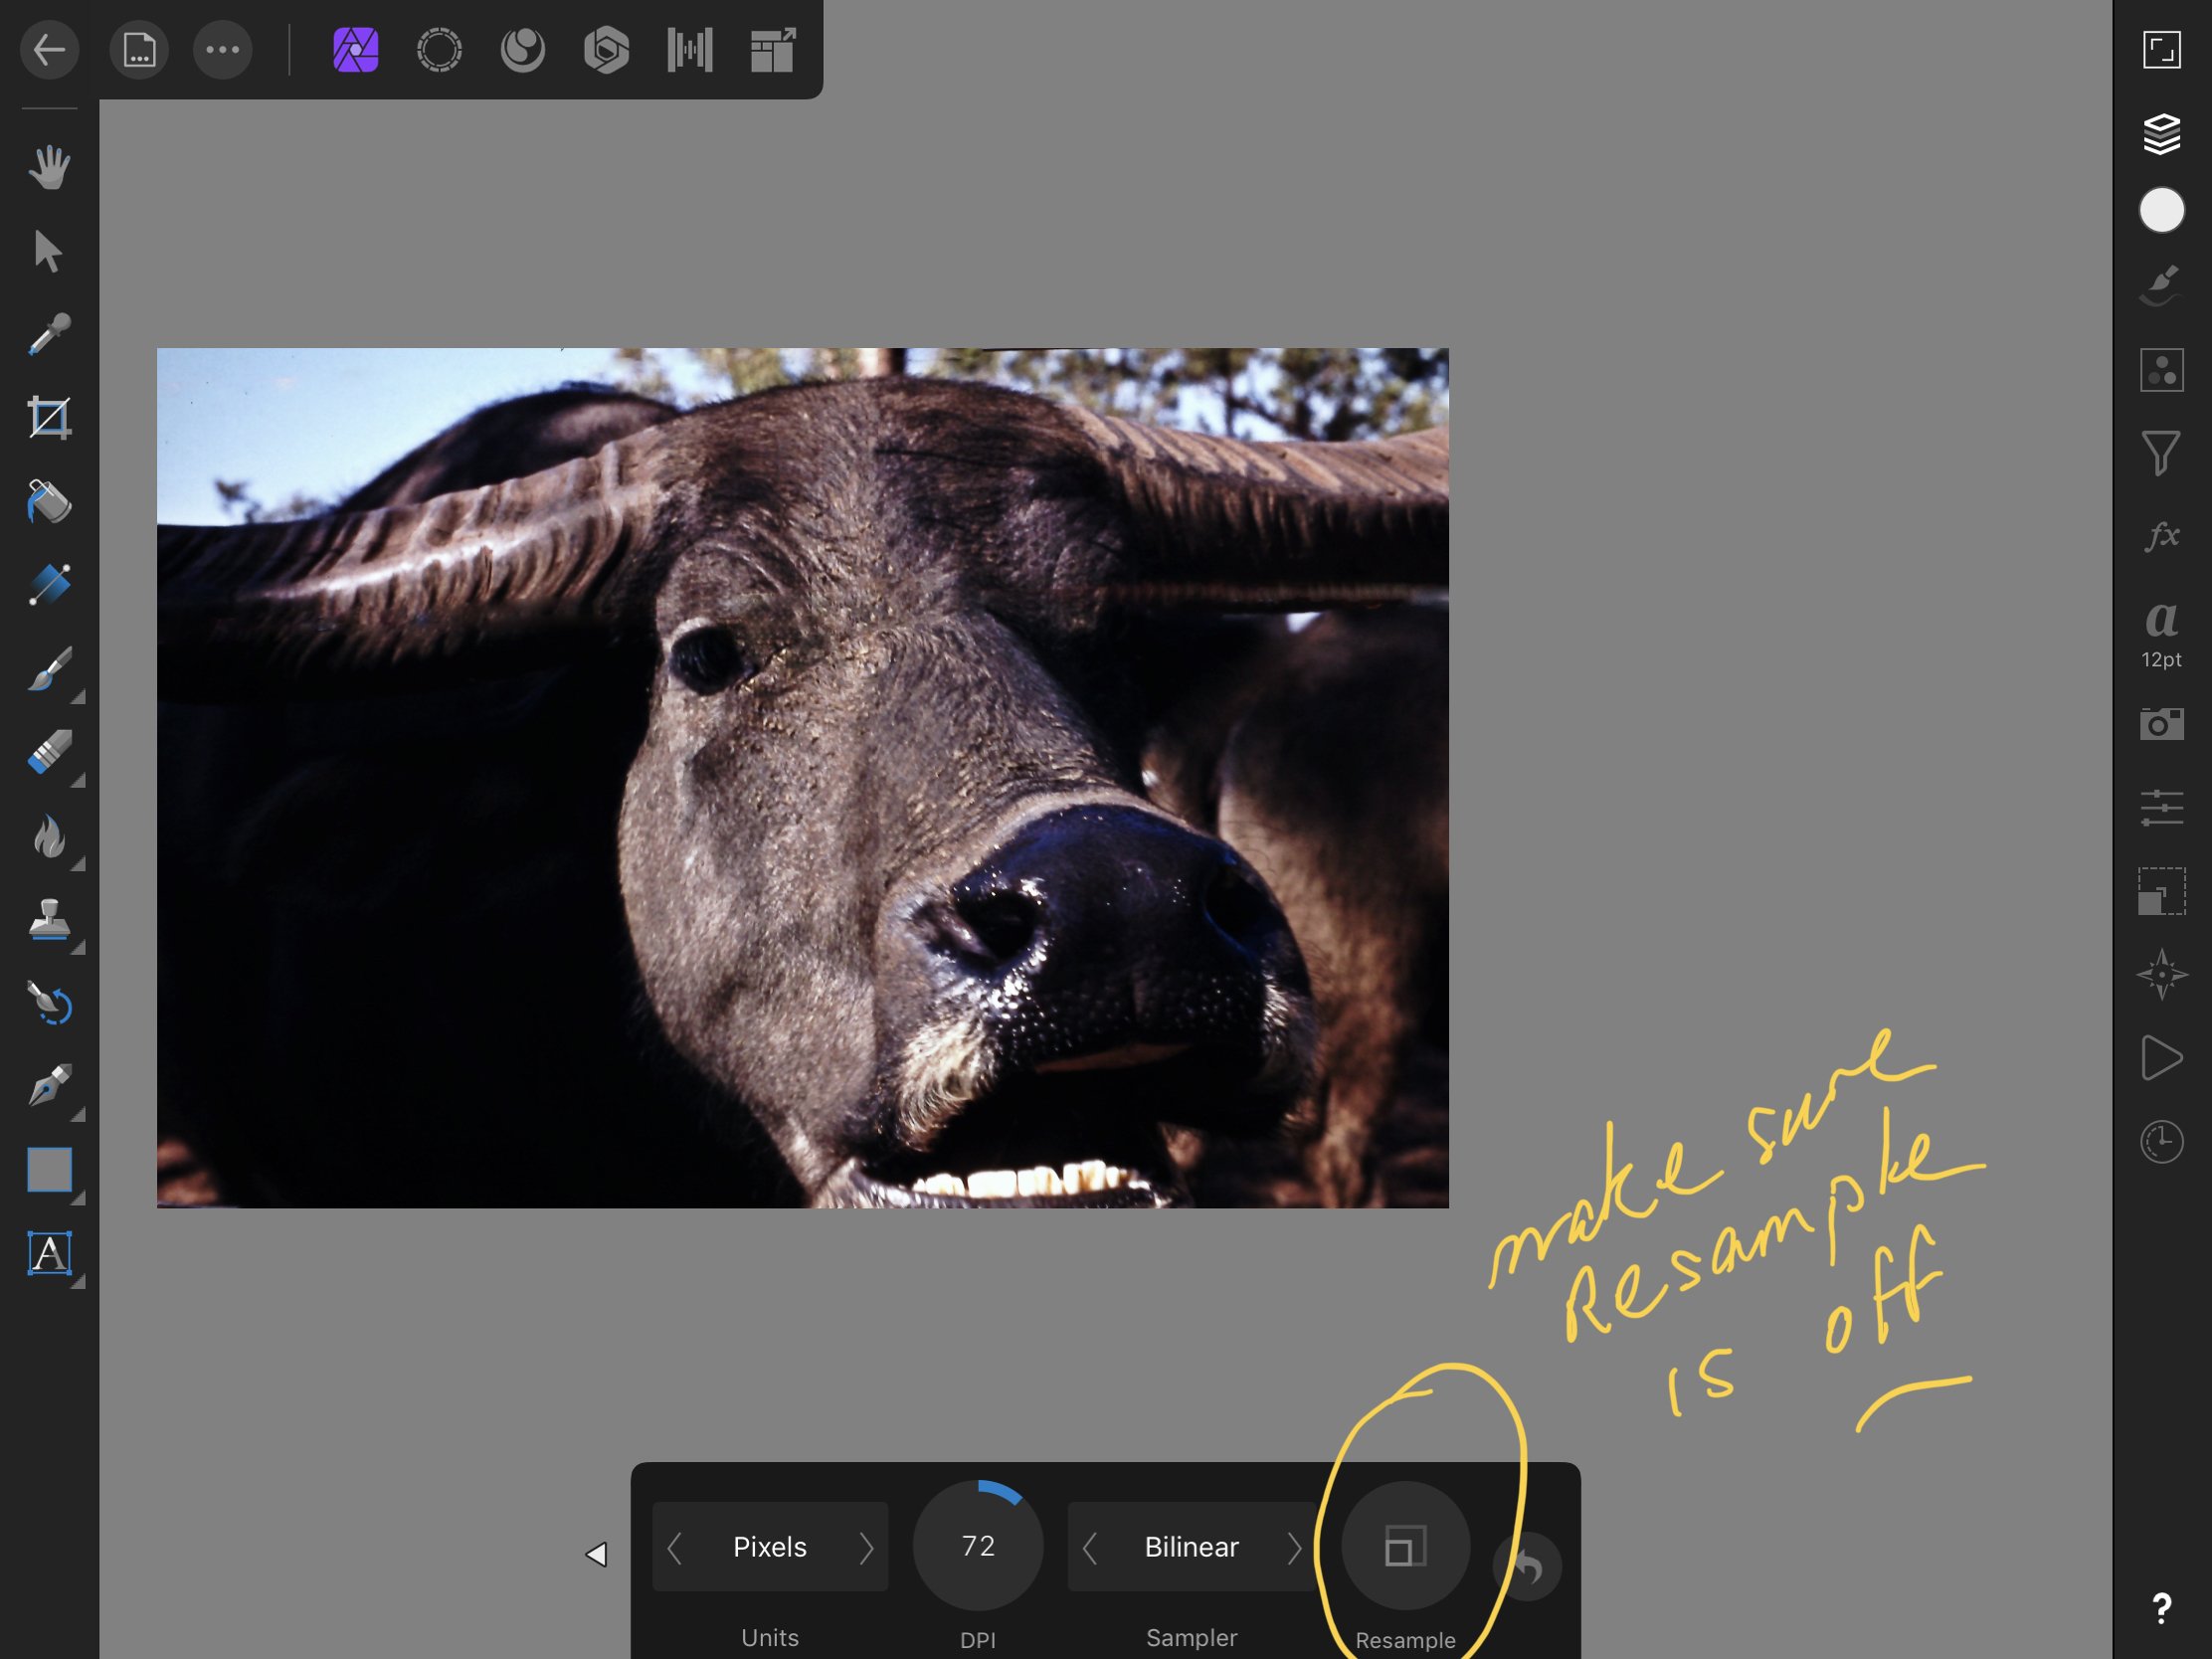Screen dimensions: 2212x1659
Task: Open the Transform studio
Action: (2161, 890)
